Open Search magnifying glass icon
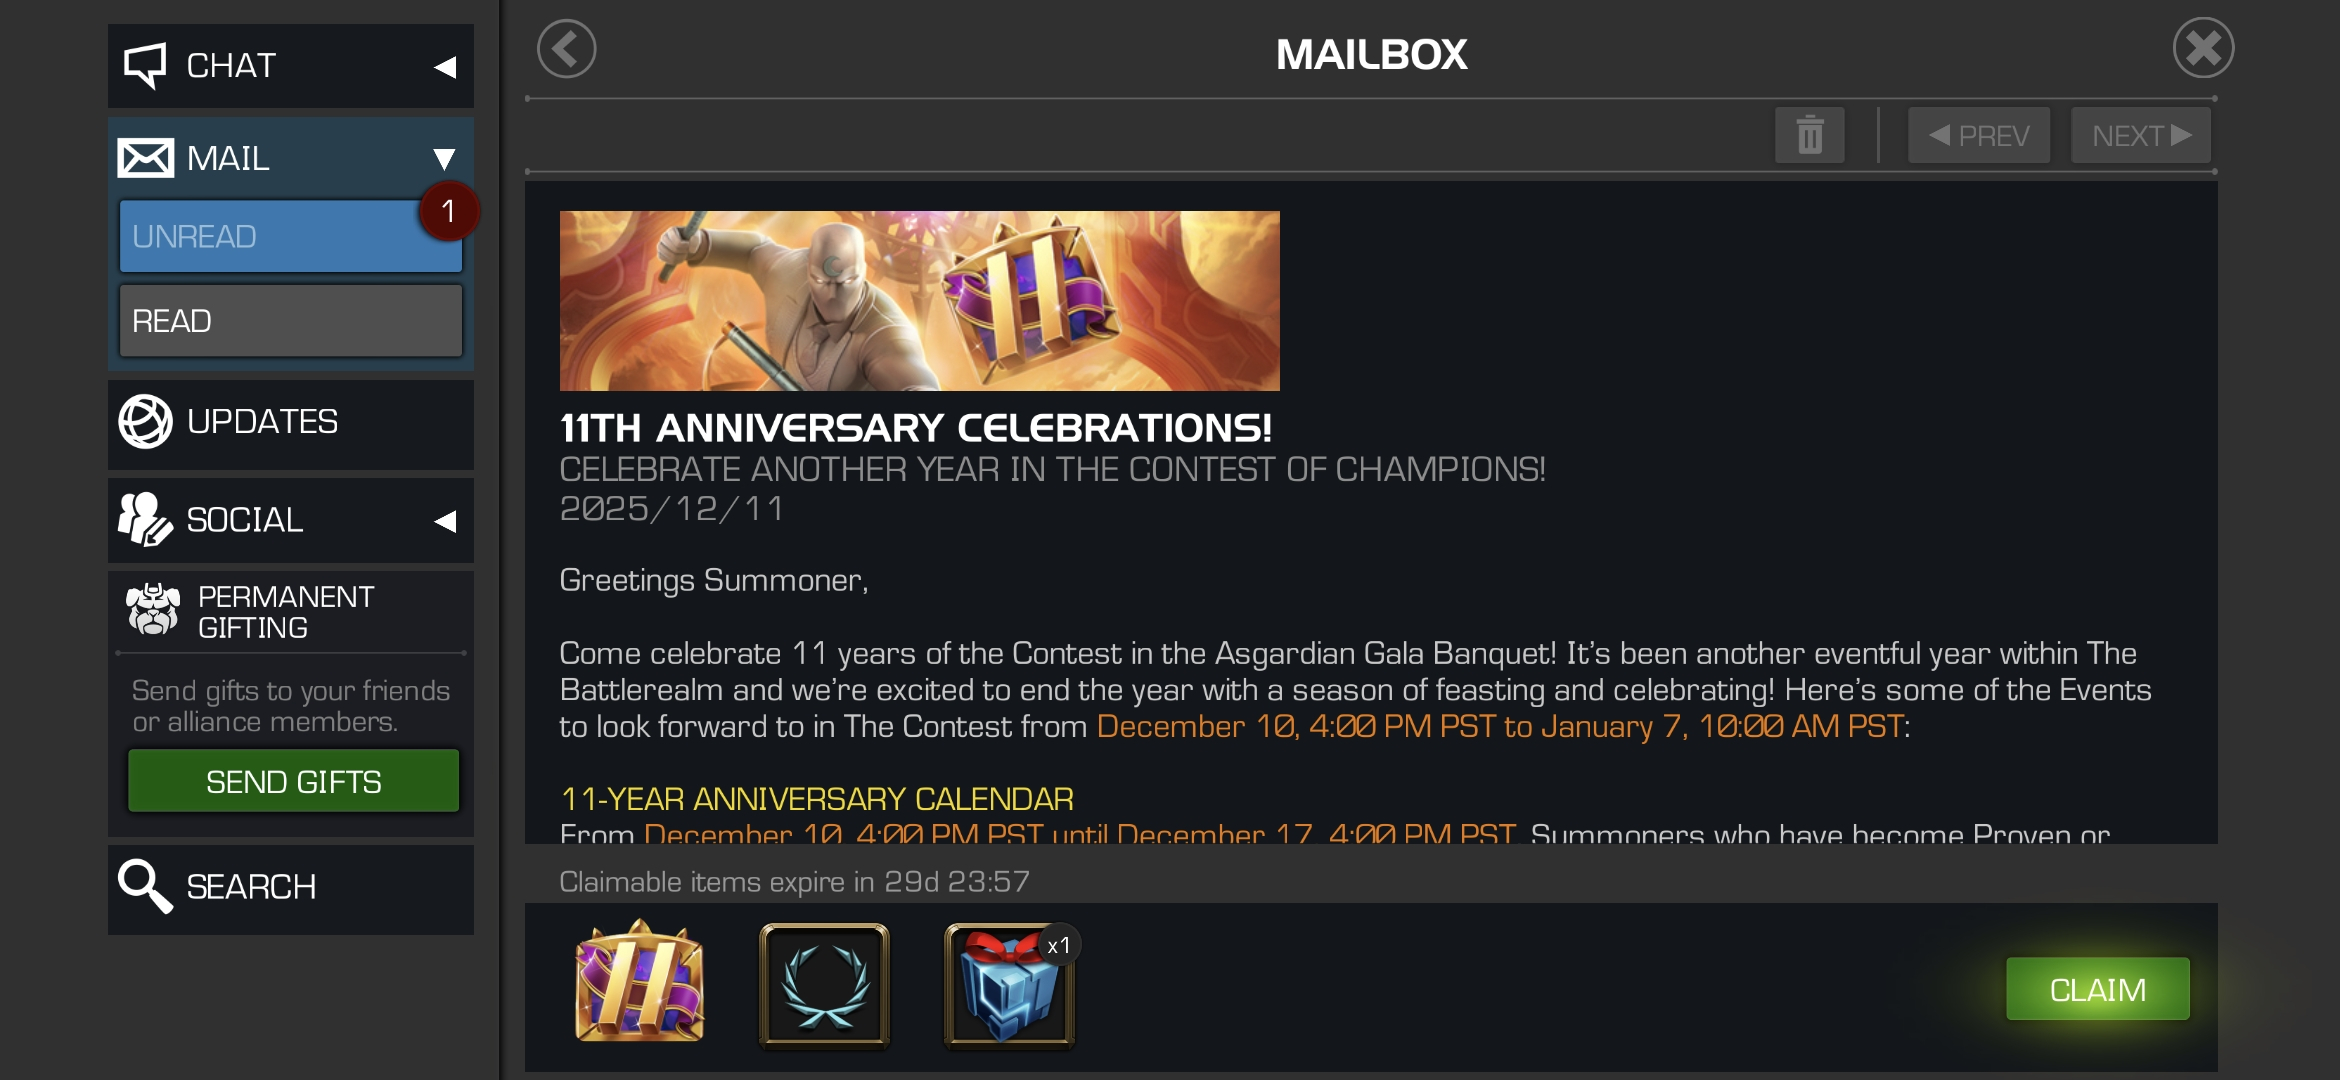Image resolution: width=2340 pixels, height=1080 pixels. tap(145, 886)
